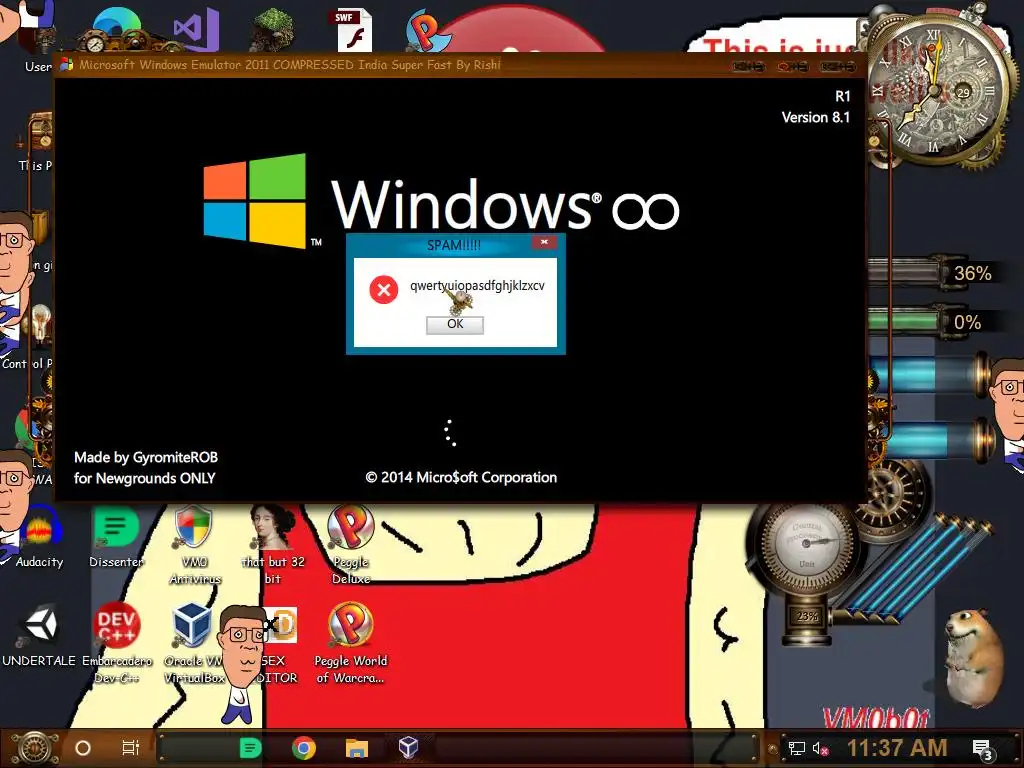Close the SPAM!!!!! error dialog
Viewport: 1024px width, 768px height.
(544, 242)
